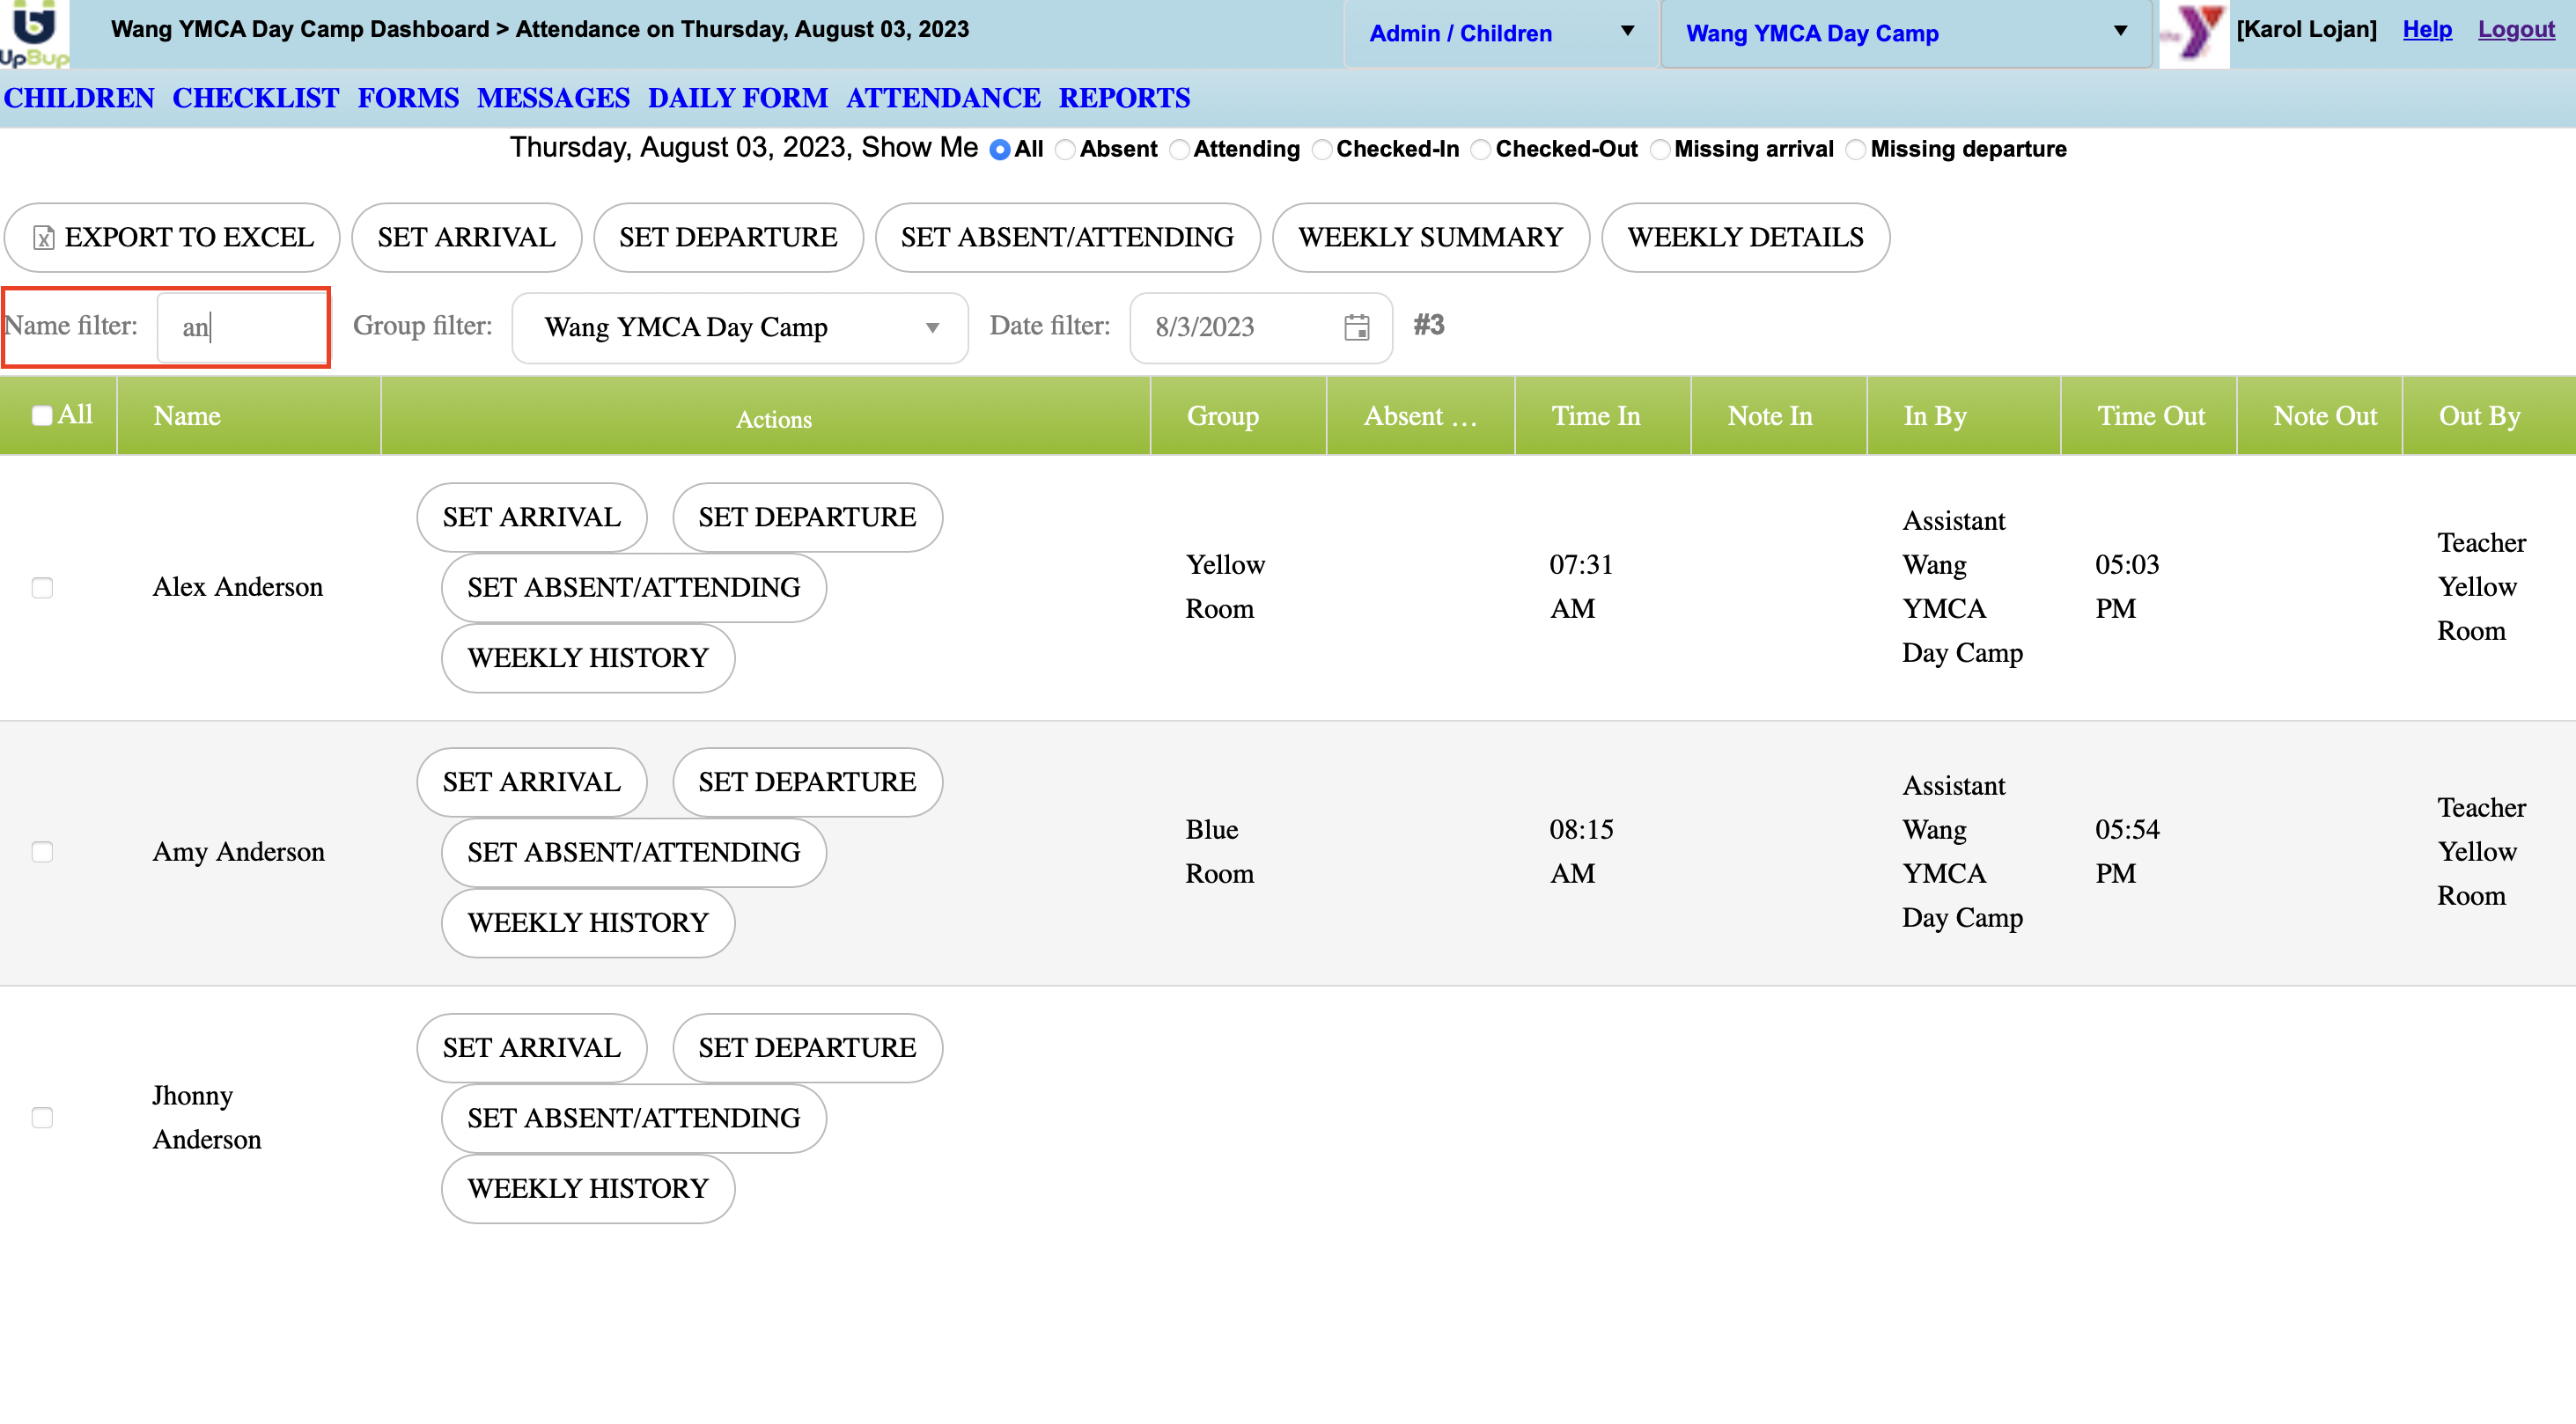Image resolution: width=2576 pixels, height=1424 pixels.
Task: Open the date filter calendar picker
Action: 1356,327
